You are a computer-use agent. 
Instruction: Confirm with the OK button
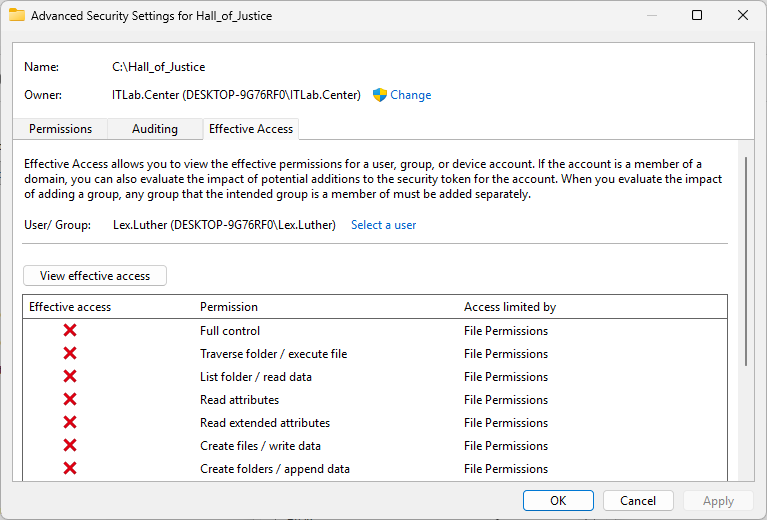click(558, 501)
